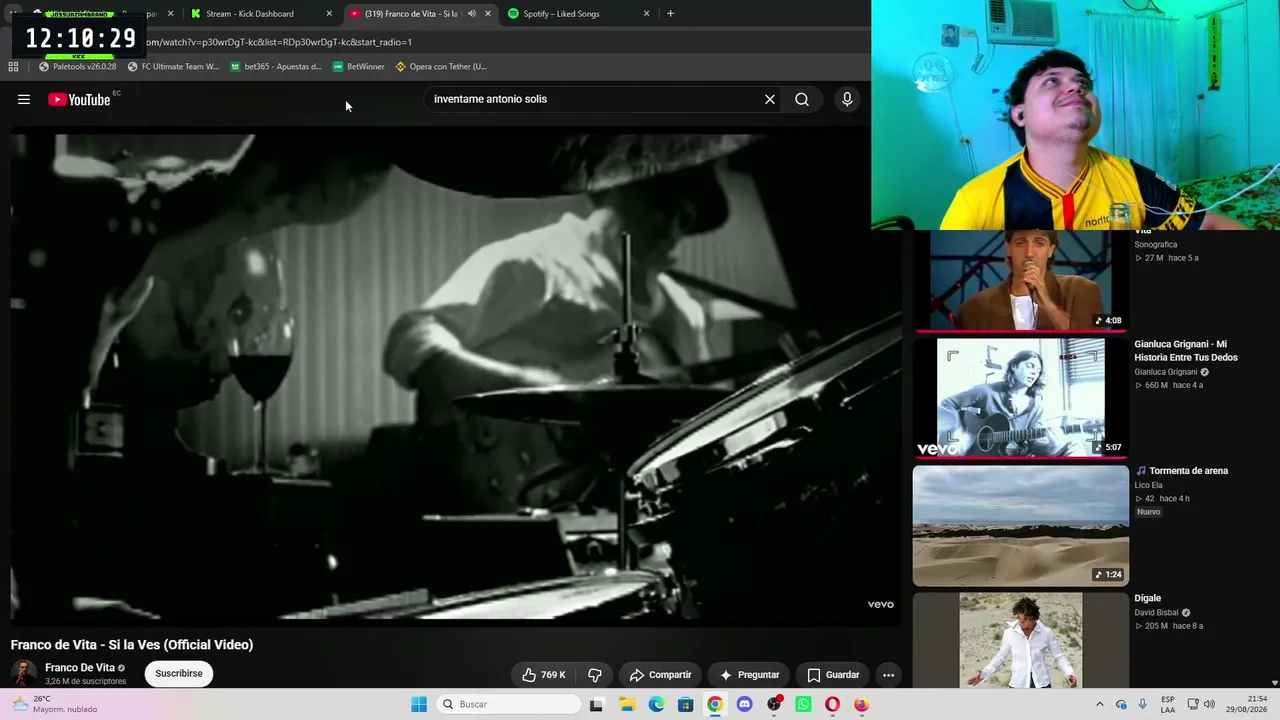The image size is (1280, 720).
Task: Clear the YouTube search text
Action: click(x=770, y=99)
